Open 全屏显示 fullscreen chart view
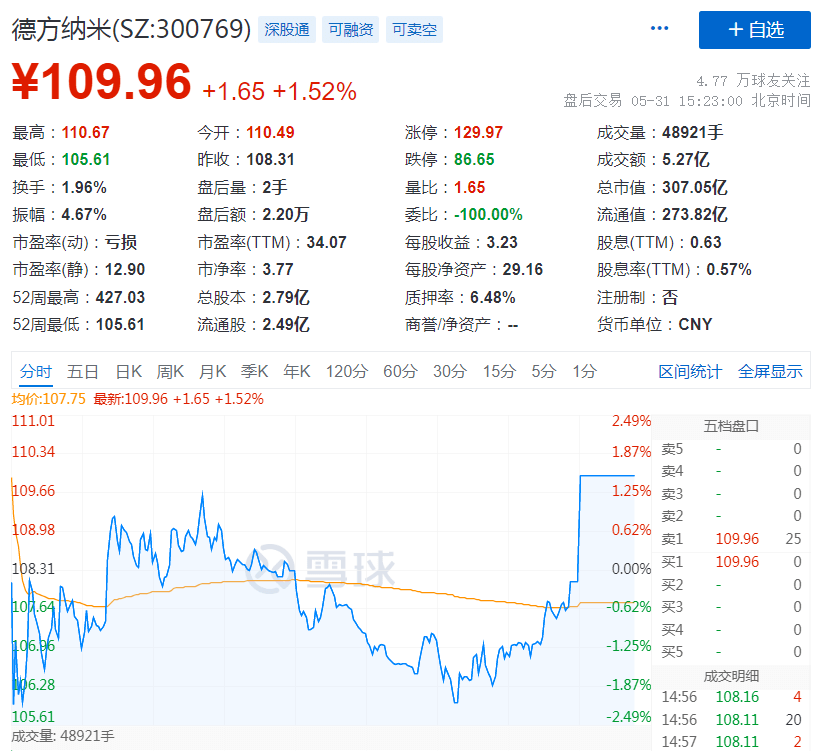The height and width of the screenshot is (751, 822). tap(770, 372)
